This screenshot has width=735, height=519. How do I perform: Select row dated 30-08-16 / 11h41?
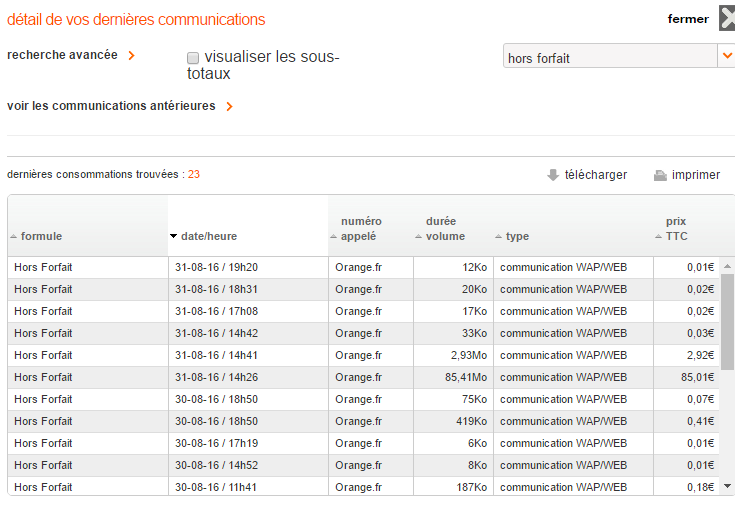pyautogui.click(x=363, y=486)
